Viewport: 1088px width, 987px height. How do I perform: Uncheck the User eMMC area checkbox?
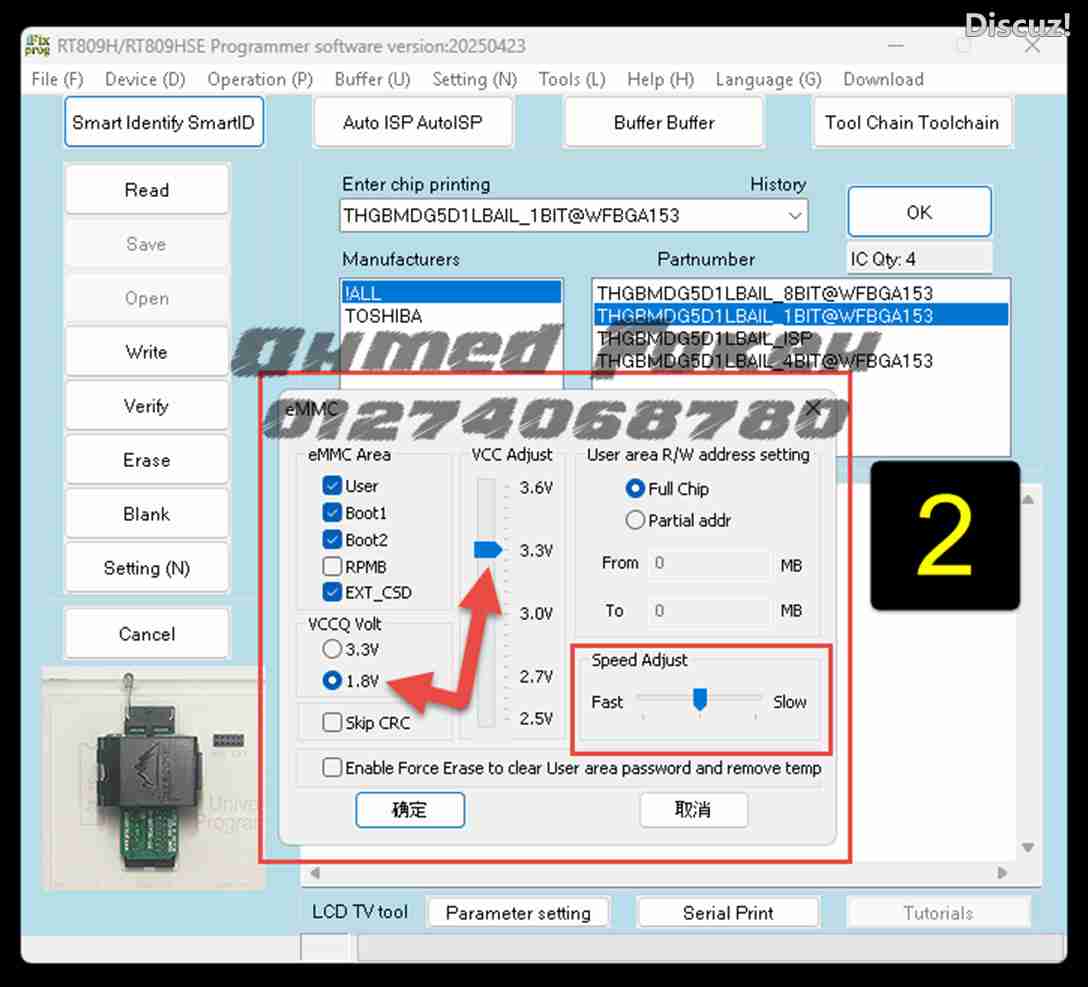tap(332, 486)
